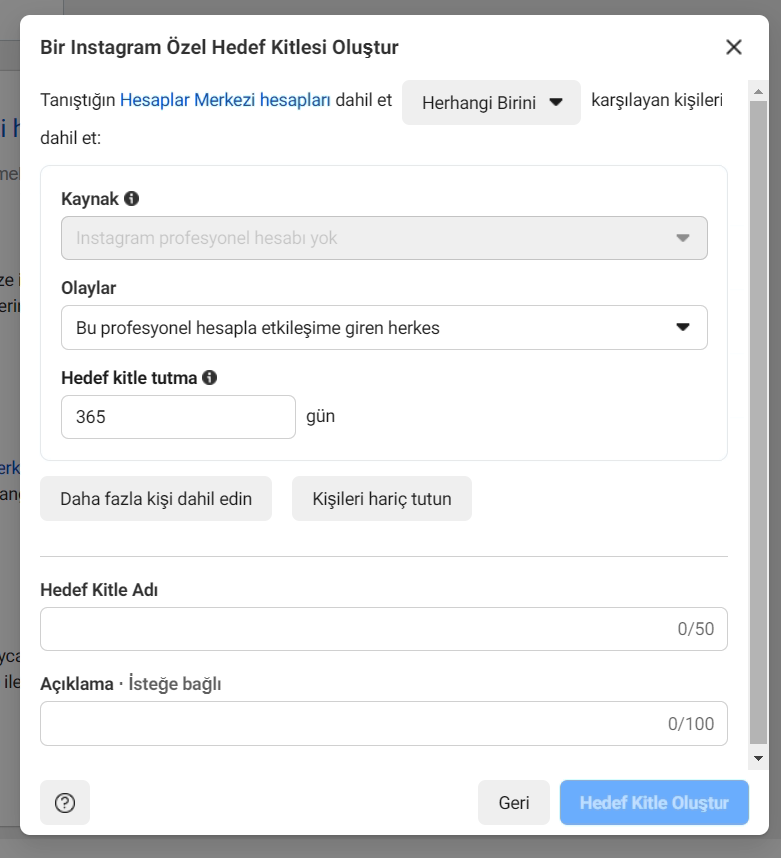Click the dialog scrollbar down arrow

758,758
